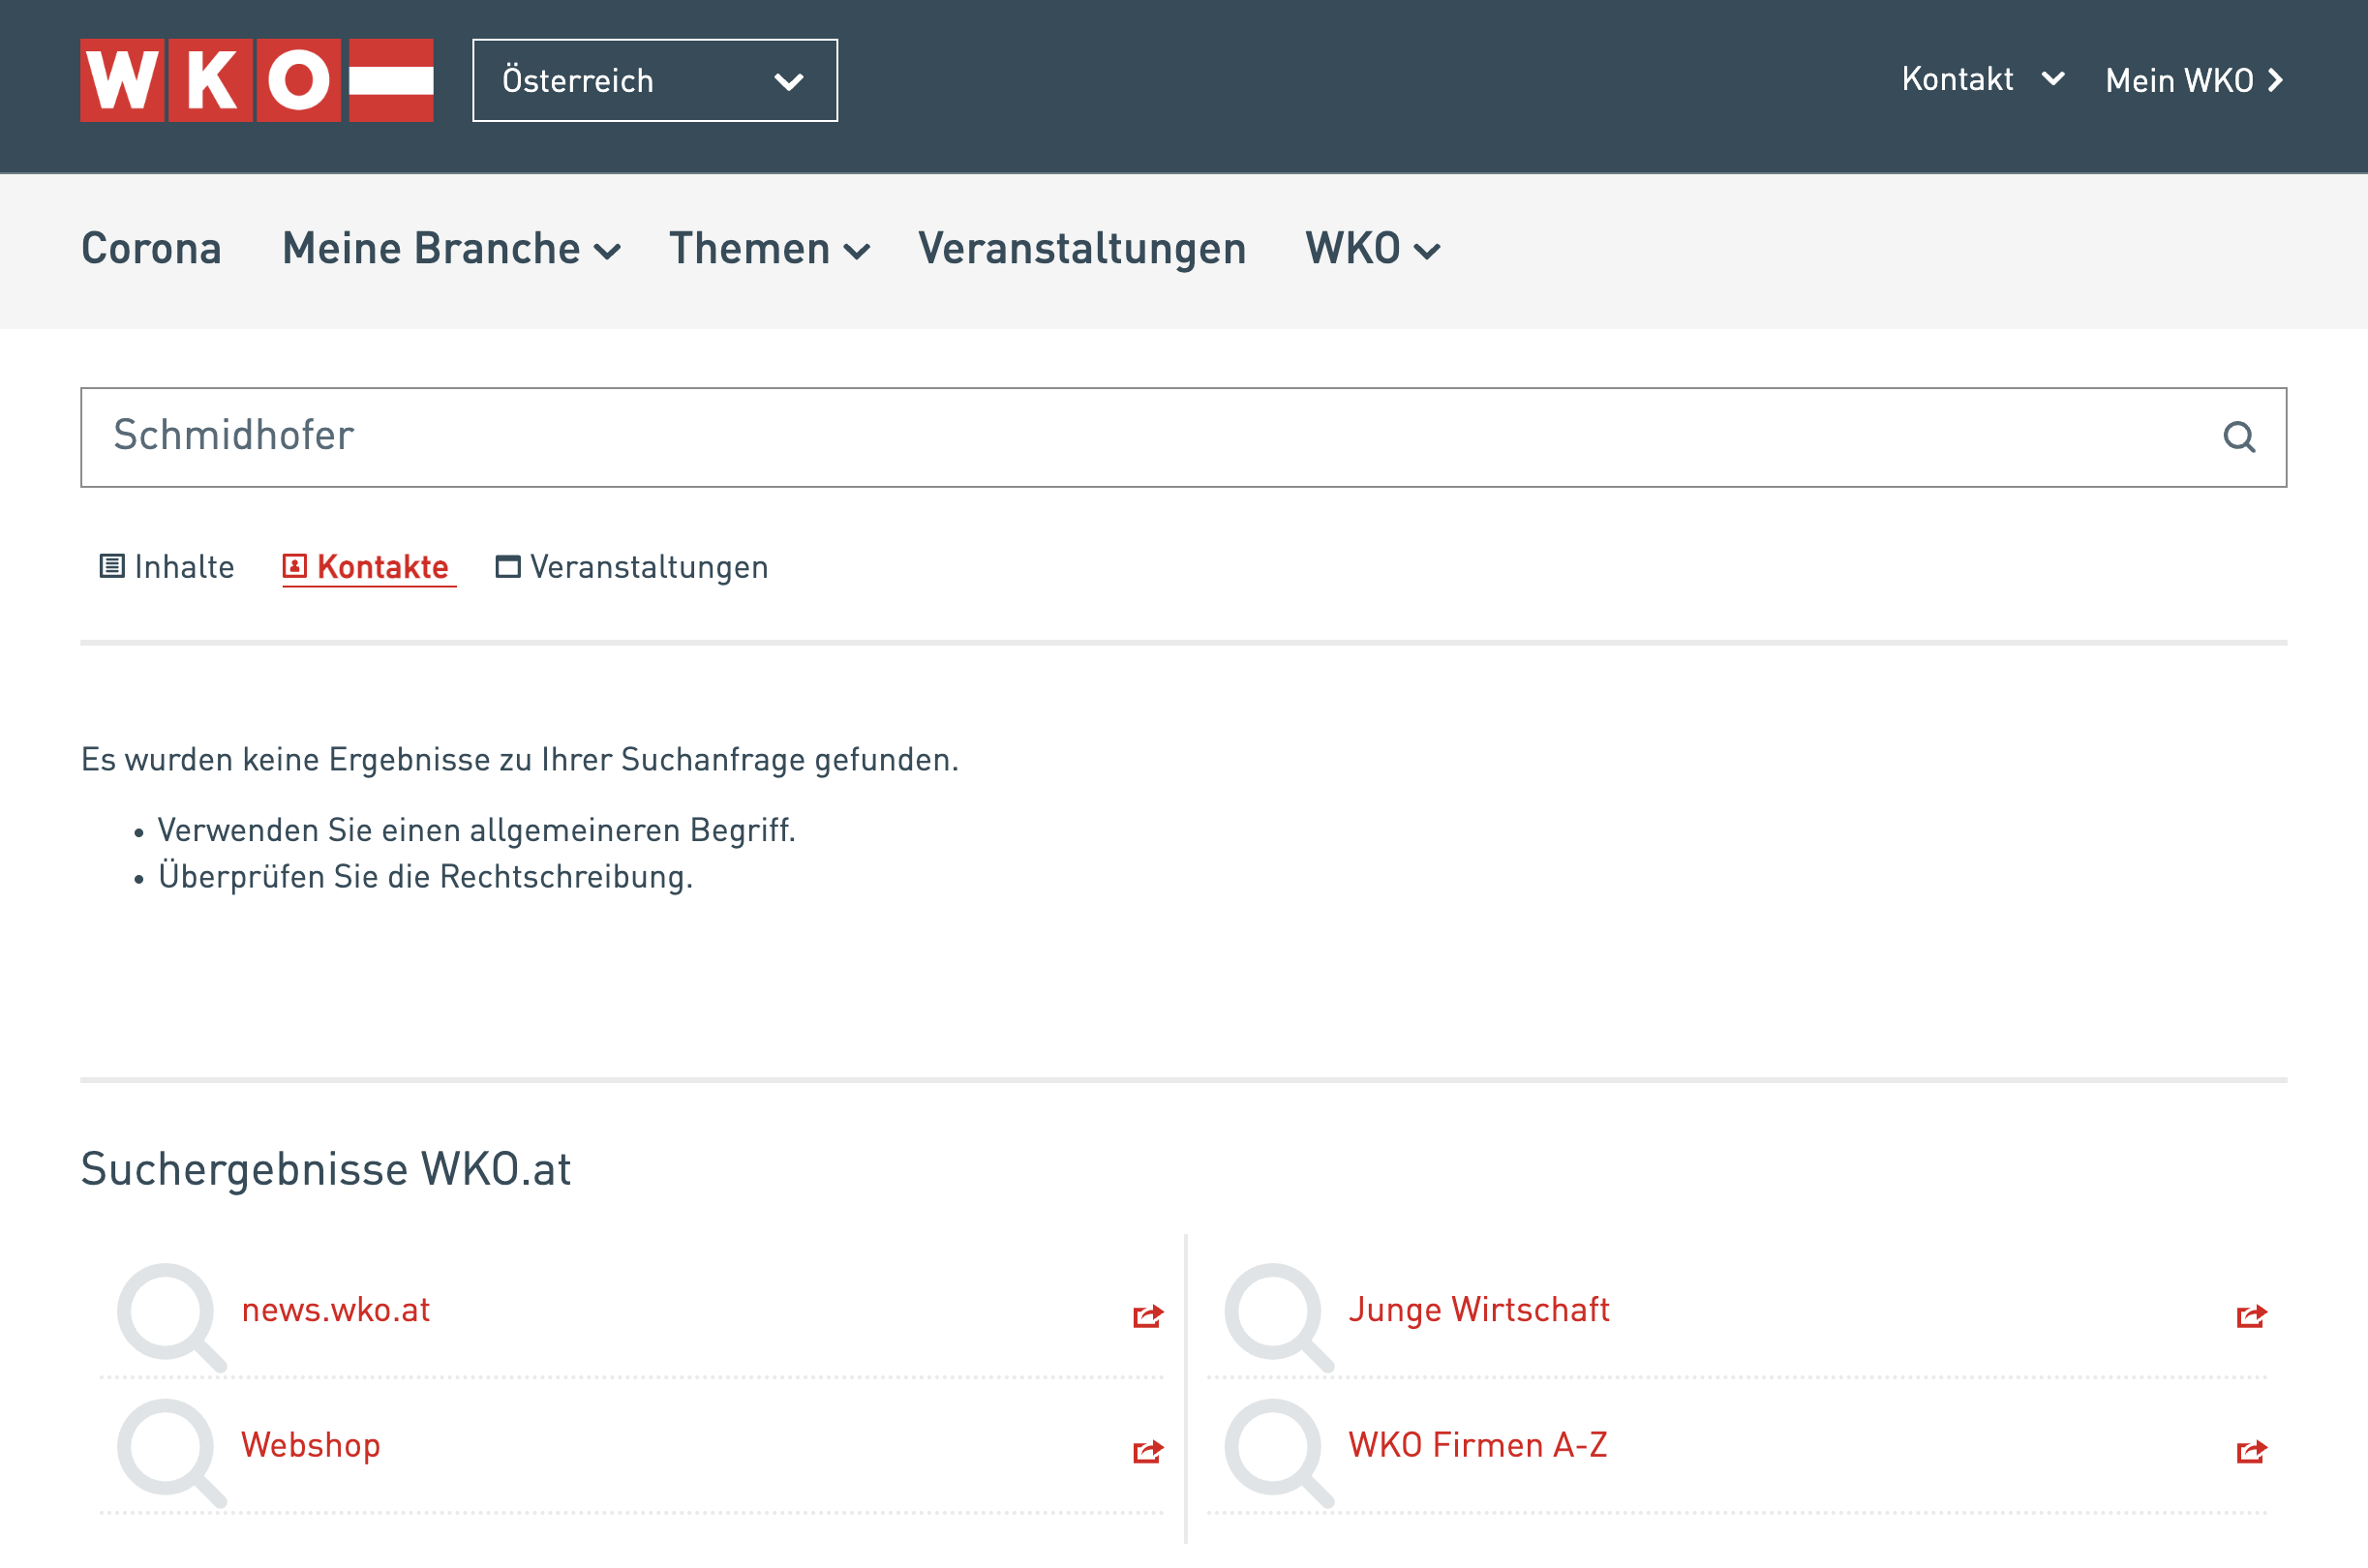Click the Inhalte list icon
The height and width of the screenshot is (1568, 2368).
pyautogui.click(x=112, y=566)
